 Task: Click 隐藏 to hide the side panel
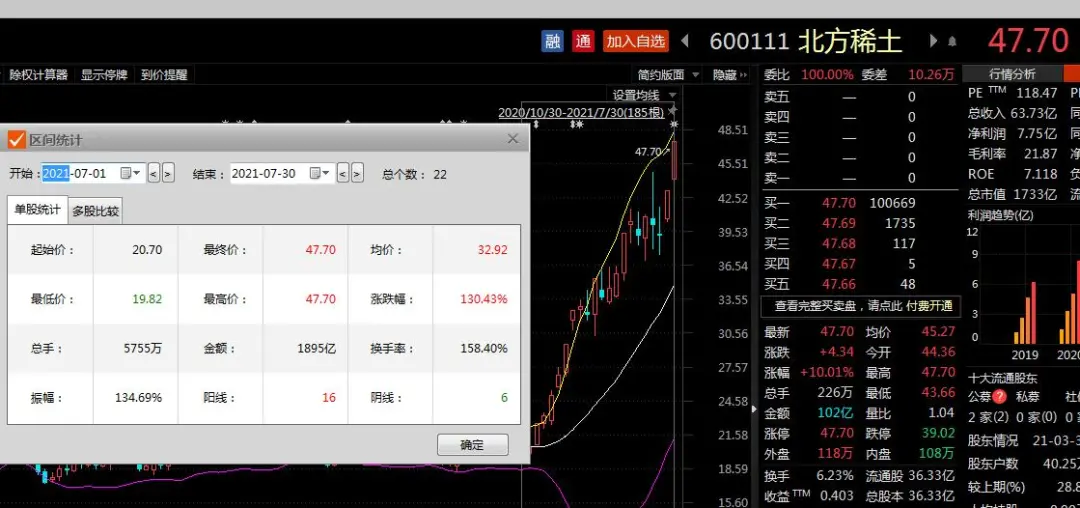tap(729, 75)
